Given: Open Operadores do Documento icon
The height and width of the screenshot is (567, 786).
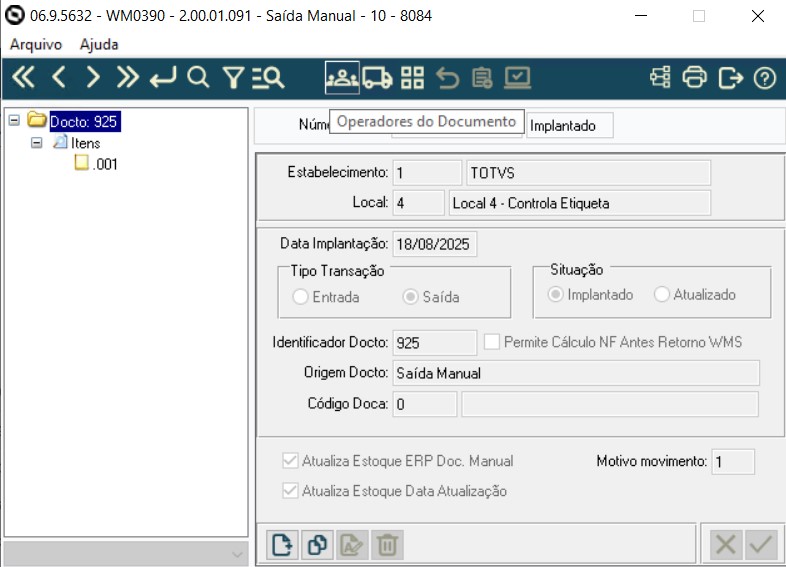Looking at the screenshot, I should 342,78.
